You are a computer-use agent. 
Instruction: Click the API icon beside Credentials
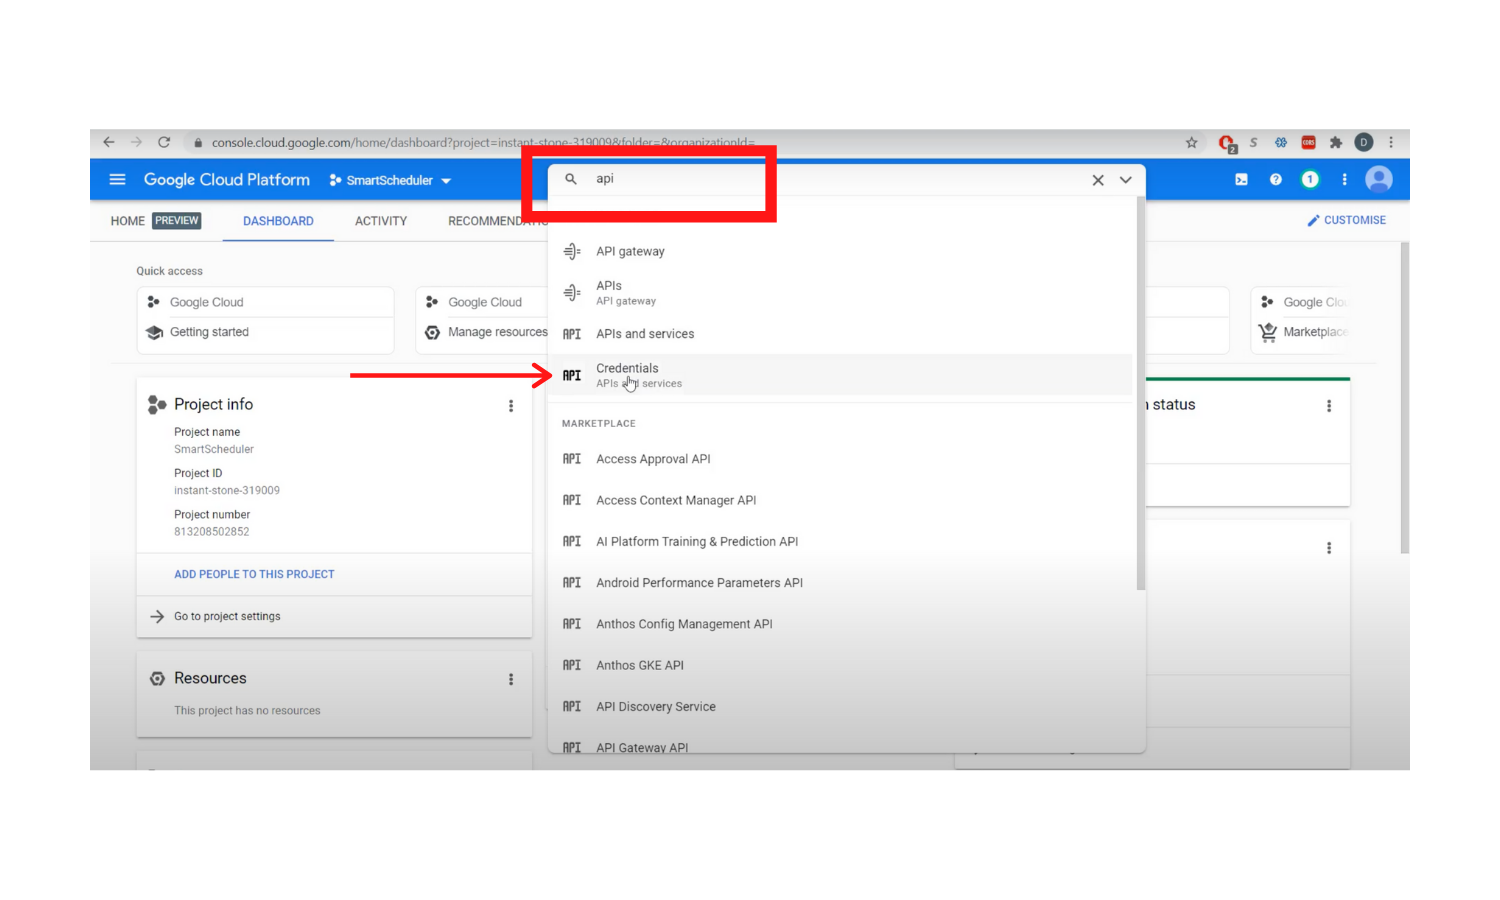pyautogui.click(x=572, y=375)
